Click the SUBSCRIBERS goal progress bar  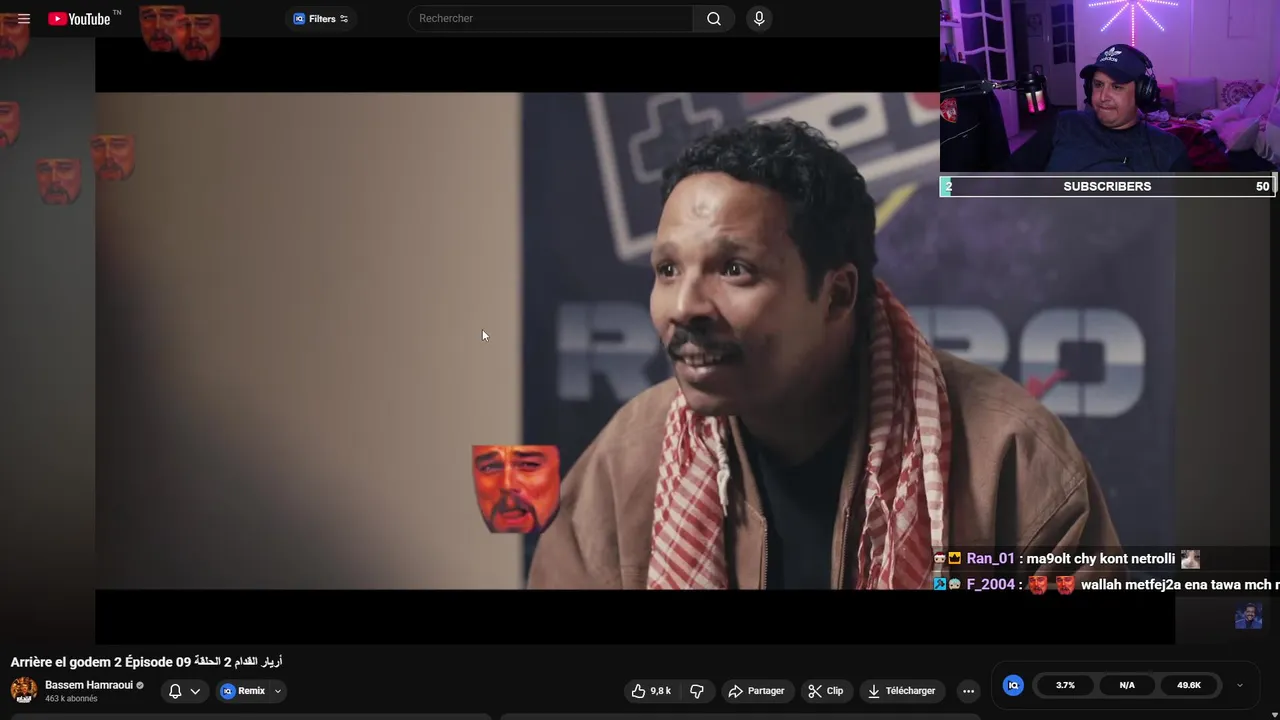coord(1108,186)
